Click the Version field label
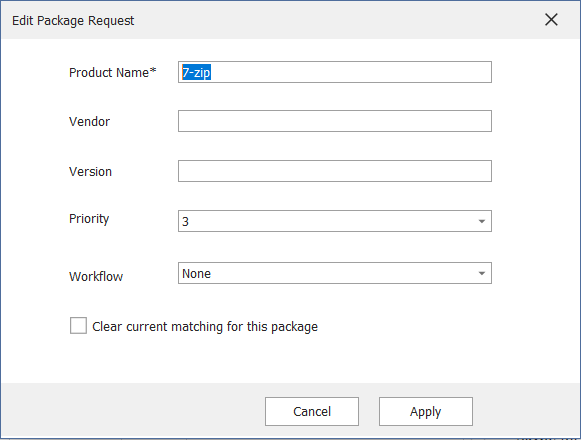This screenshot has height=440, width=581. (90, 172)
